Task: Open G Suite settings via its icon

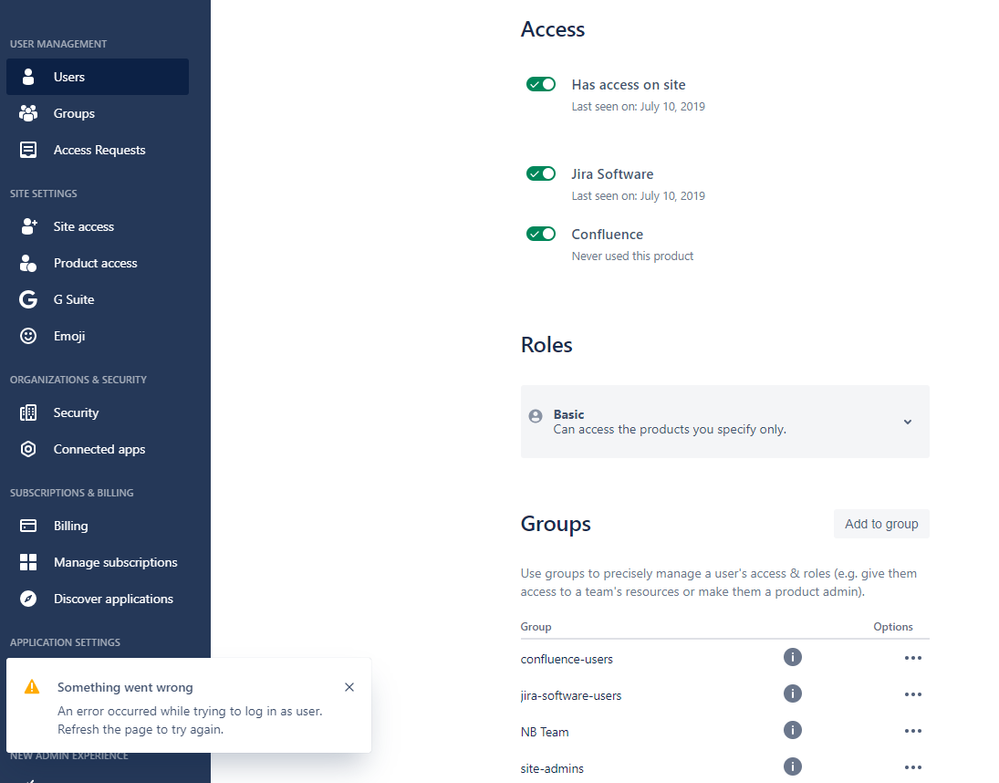Action: point(28,299)
